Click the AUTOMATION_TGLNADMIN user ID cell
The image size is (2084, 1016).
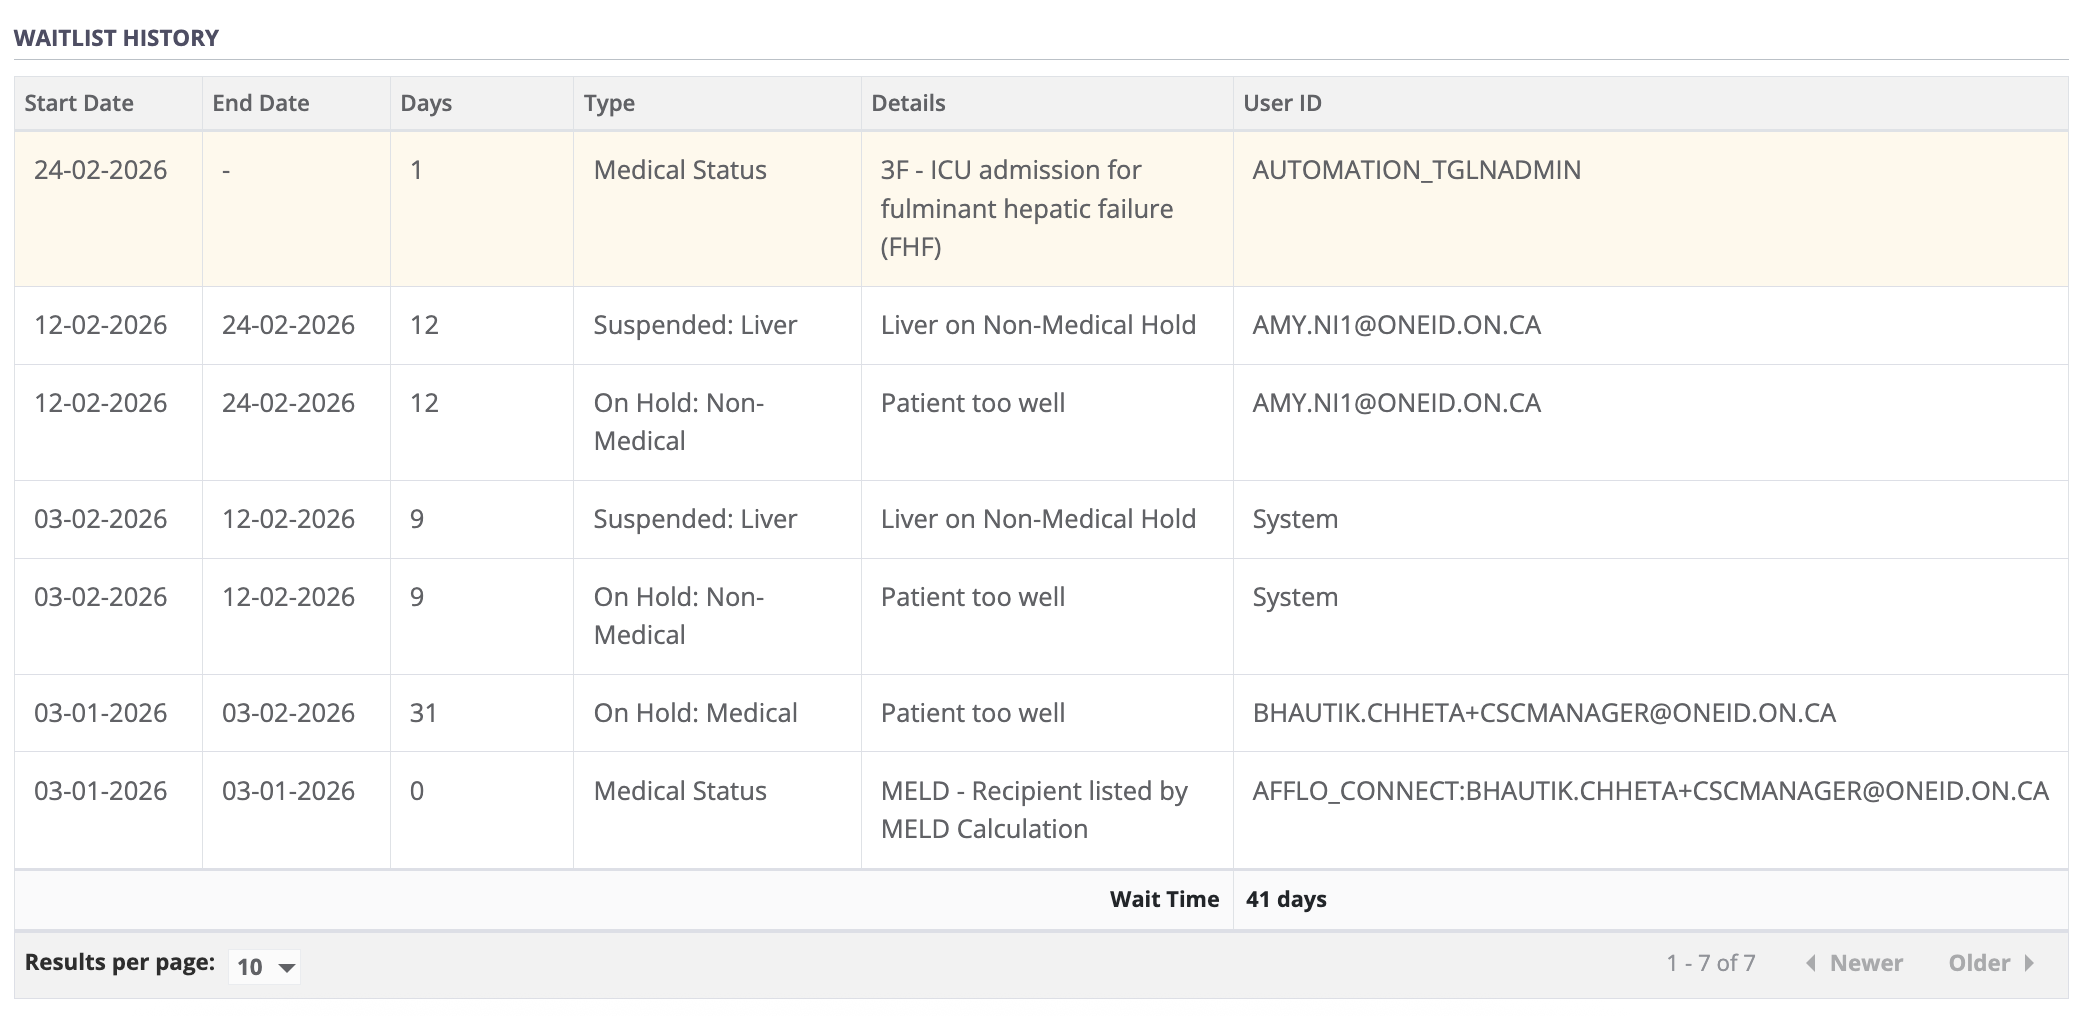point(1416,170)
